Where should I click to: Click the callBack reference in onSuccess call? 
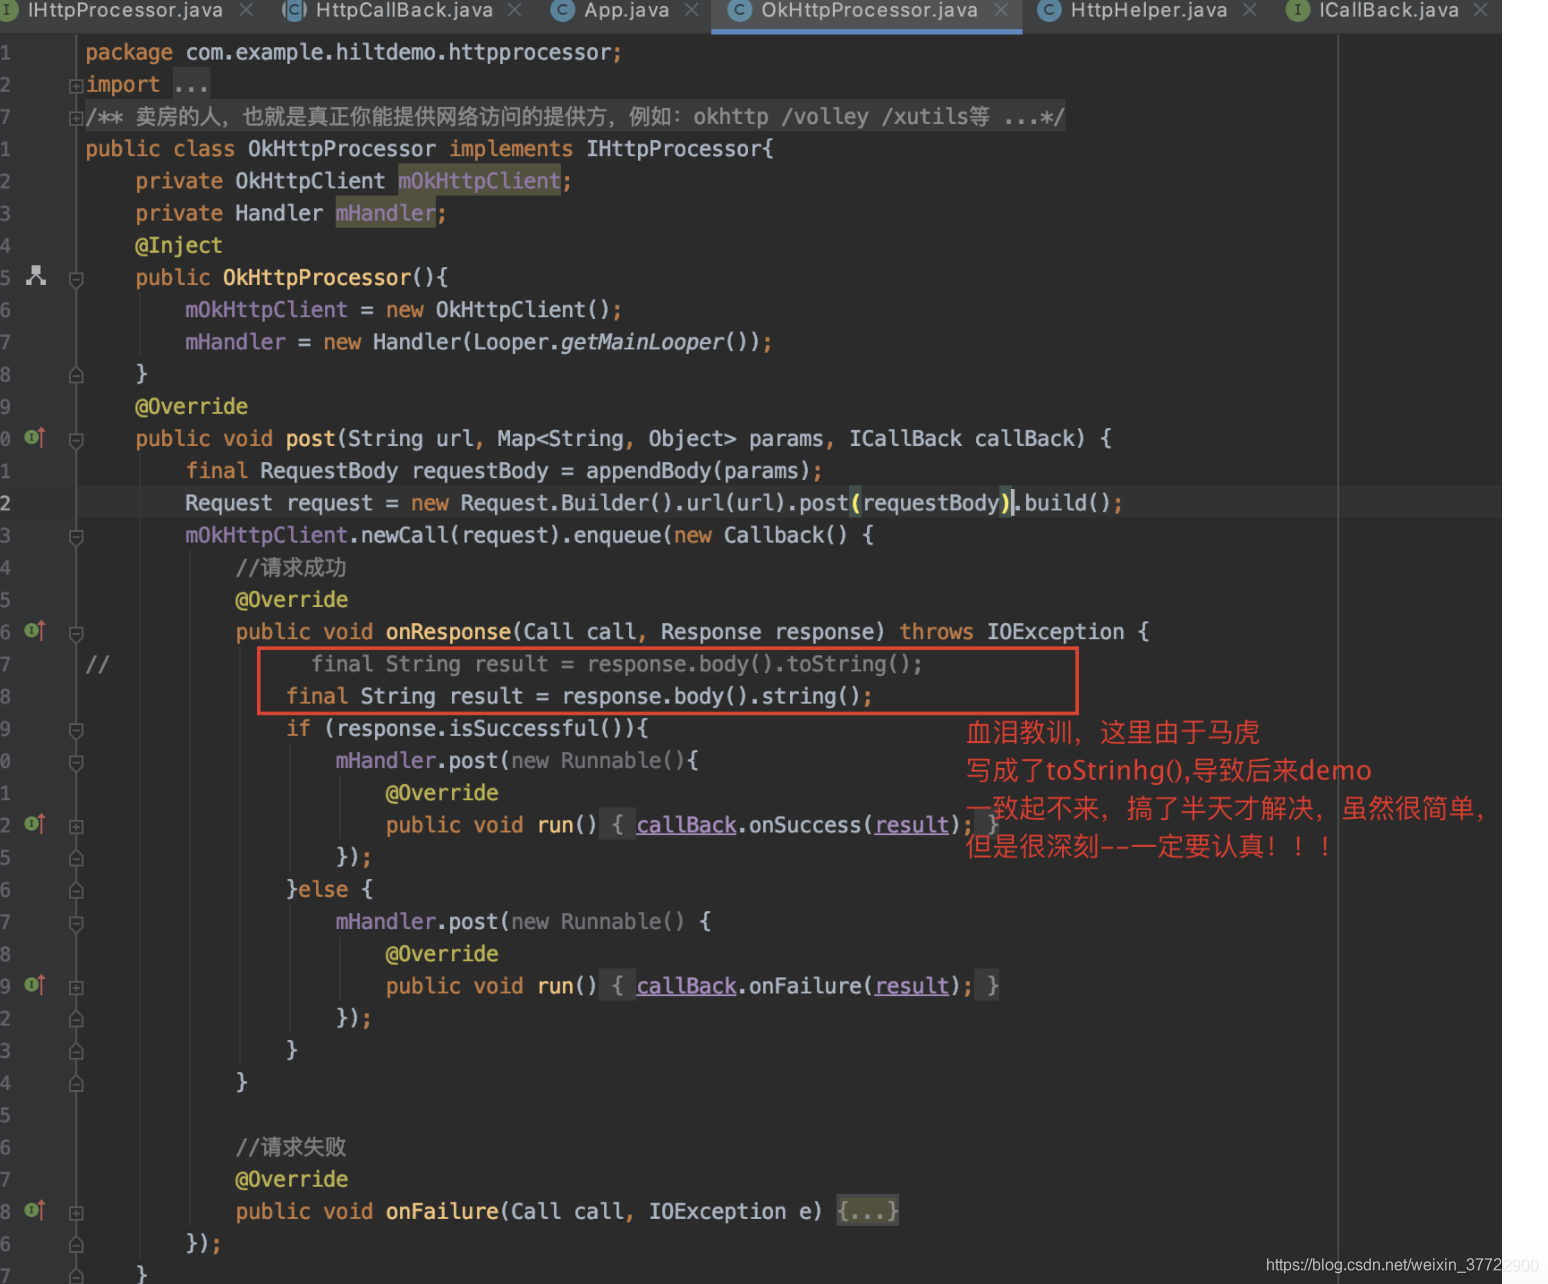click(x=686, y=824)
